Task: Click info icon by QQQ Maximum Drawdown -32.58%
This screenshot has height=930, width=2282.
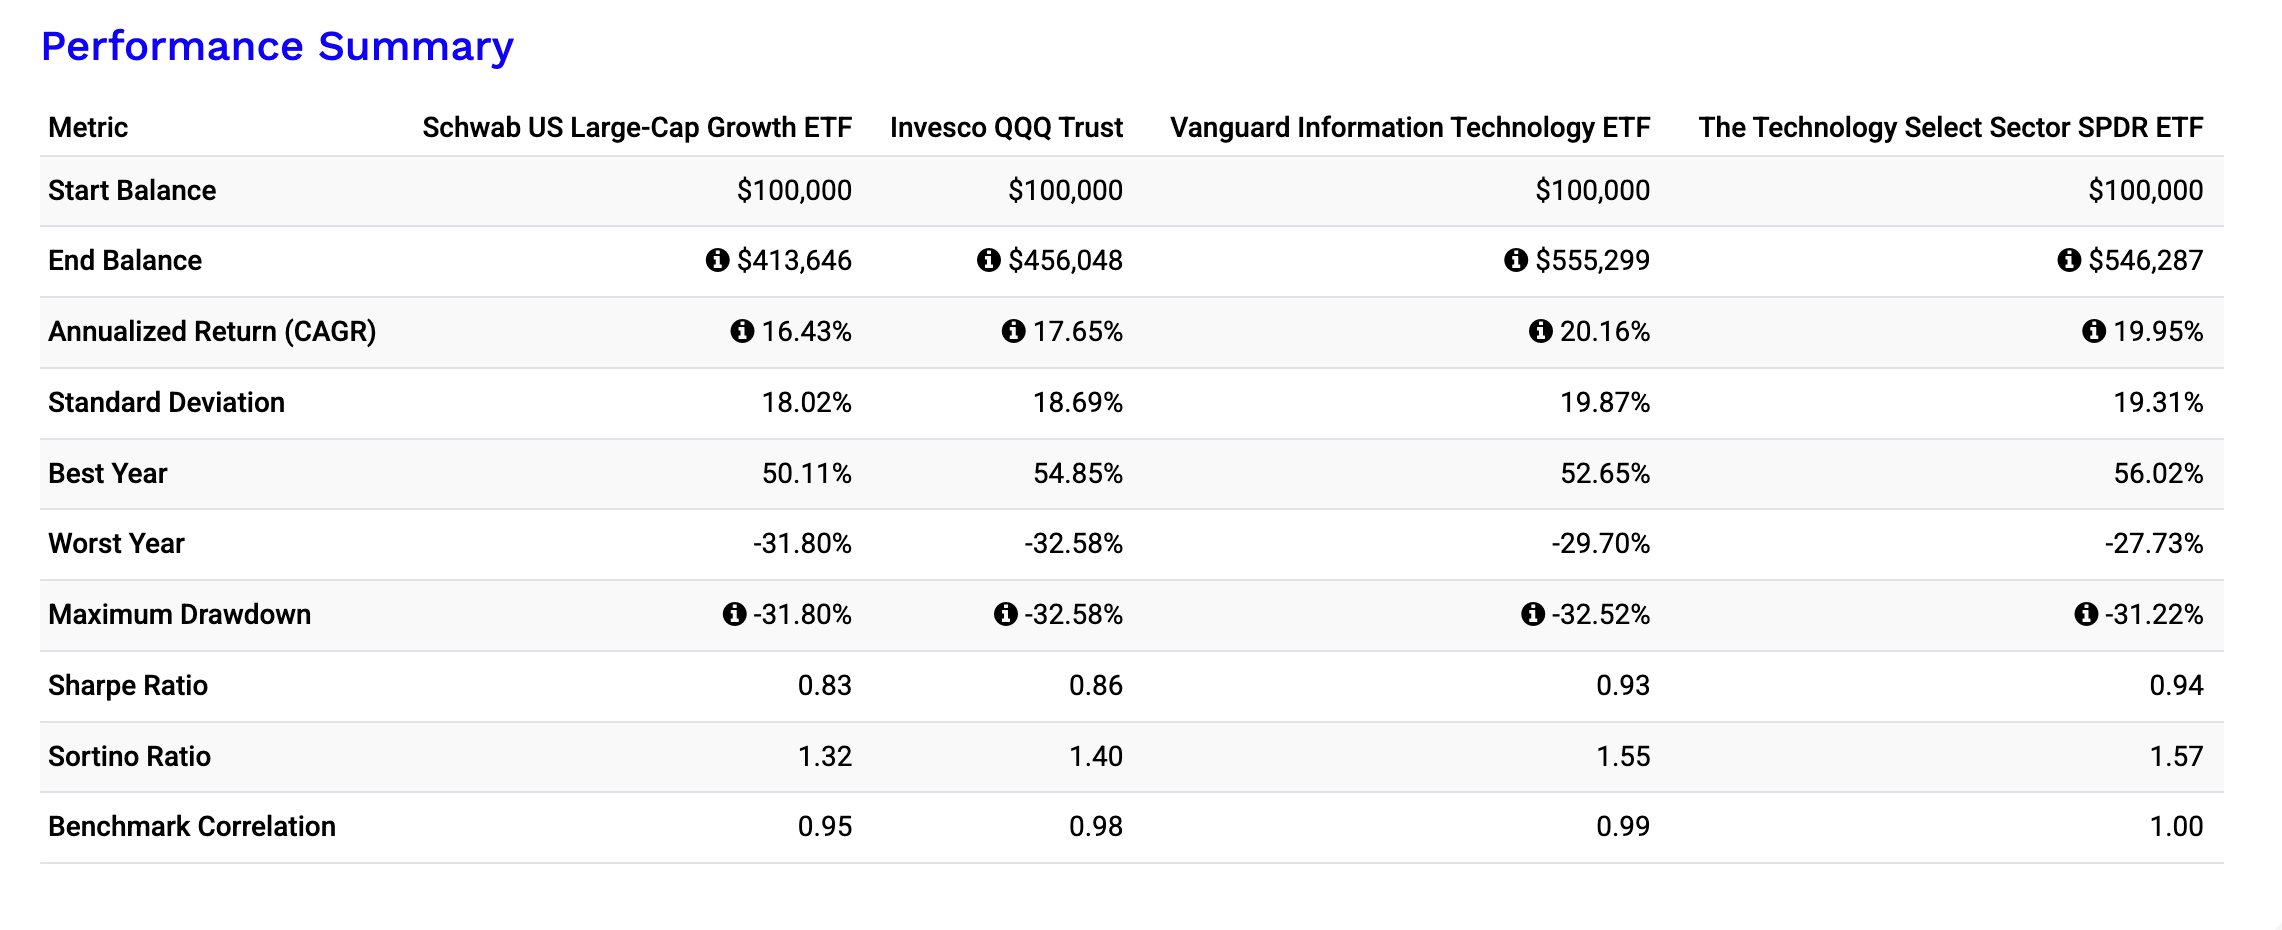Action: click(x=1005, y=614)
